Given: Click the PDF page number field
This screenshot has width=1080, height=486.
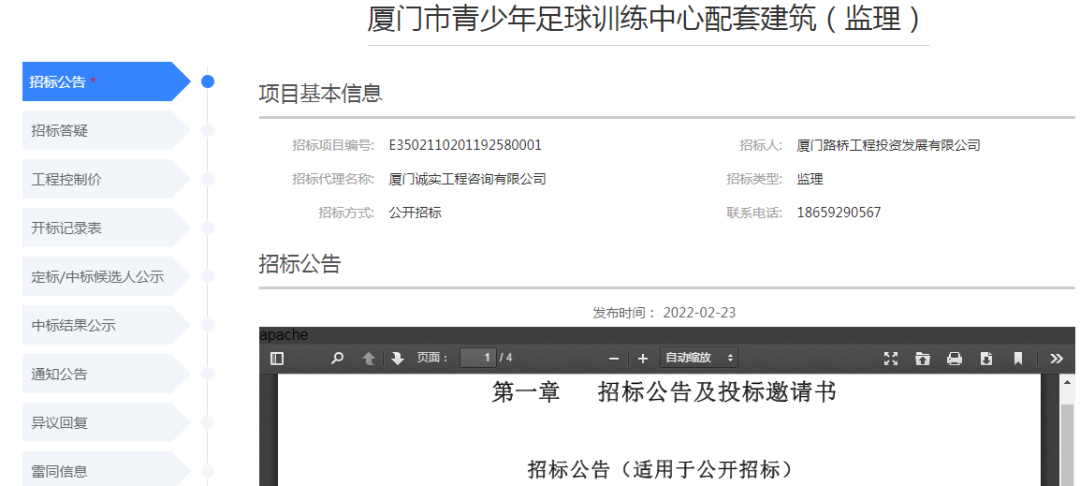Looking at the screenshot, I should click(478, 358).
